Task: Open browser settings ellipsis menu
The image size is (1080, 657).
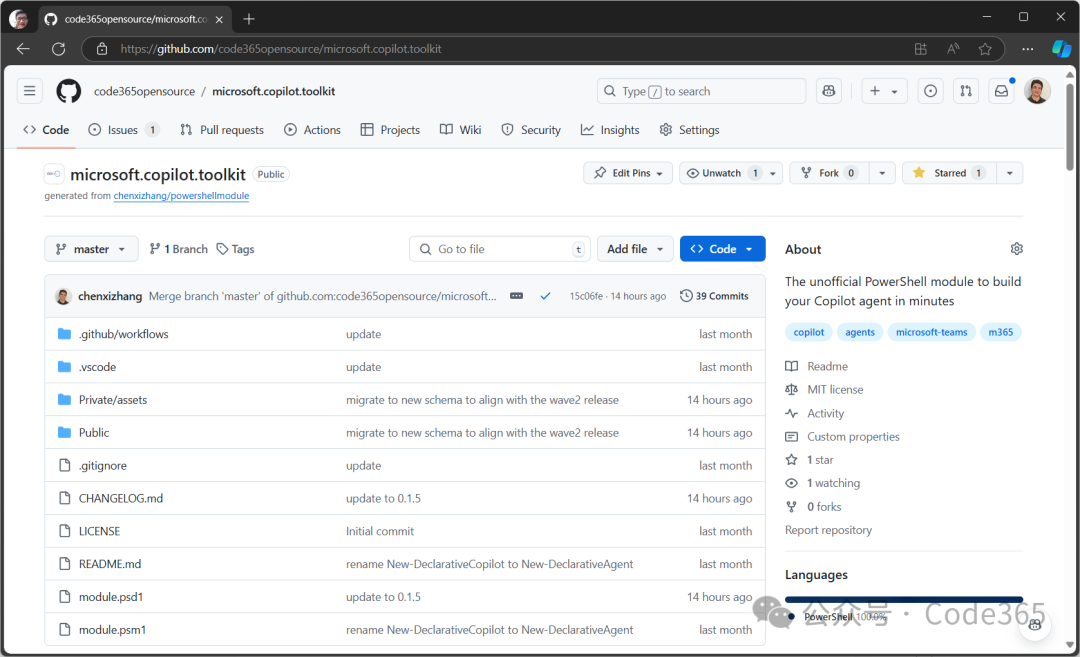Action: coord(1028,49)
